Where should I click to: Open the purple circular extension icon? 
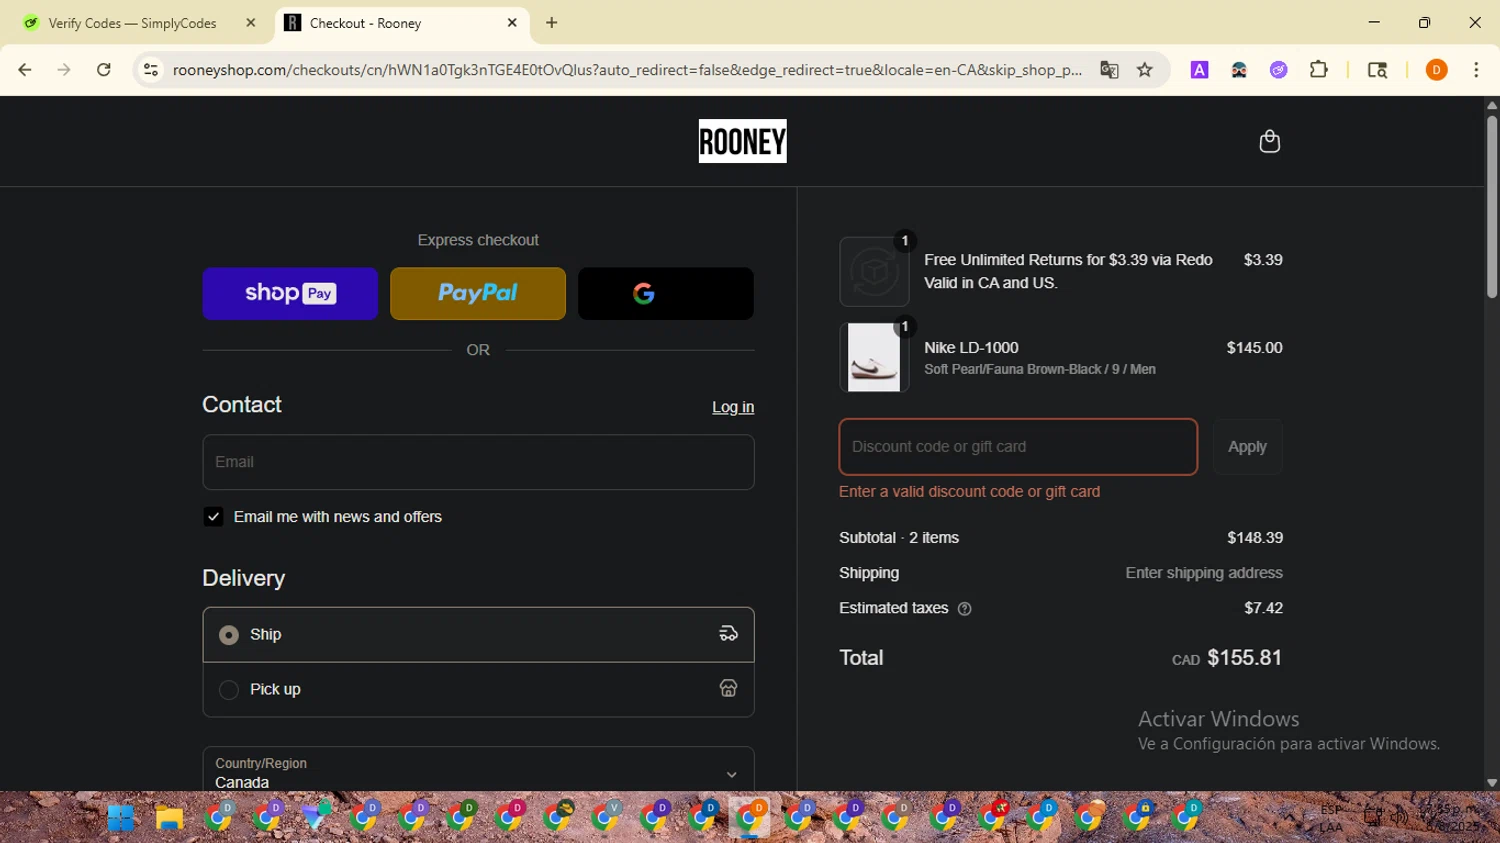[x=1279, y=70]
